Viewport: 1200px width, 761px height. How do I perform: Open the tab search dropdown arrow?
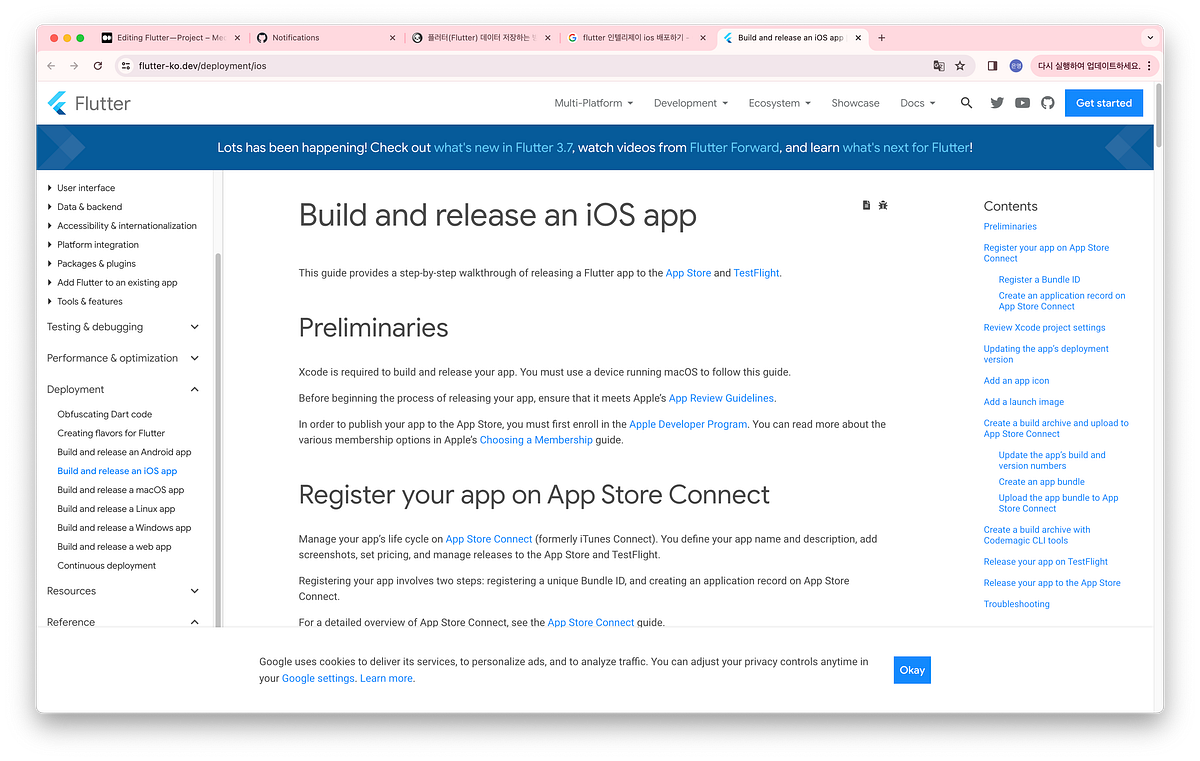click(x=1149, y=38)
